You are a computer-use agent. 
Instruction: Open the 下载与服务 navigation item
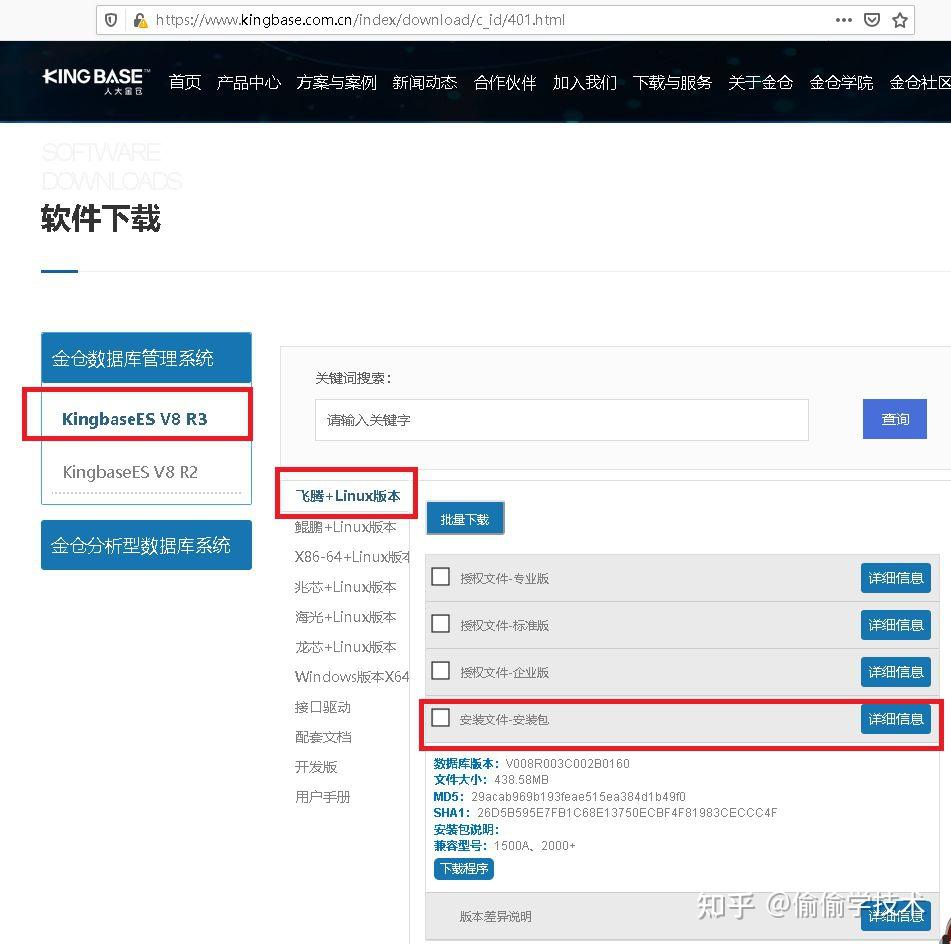pos(672,82)
